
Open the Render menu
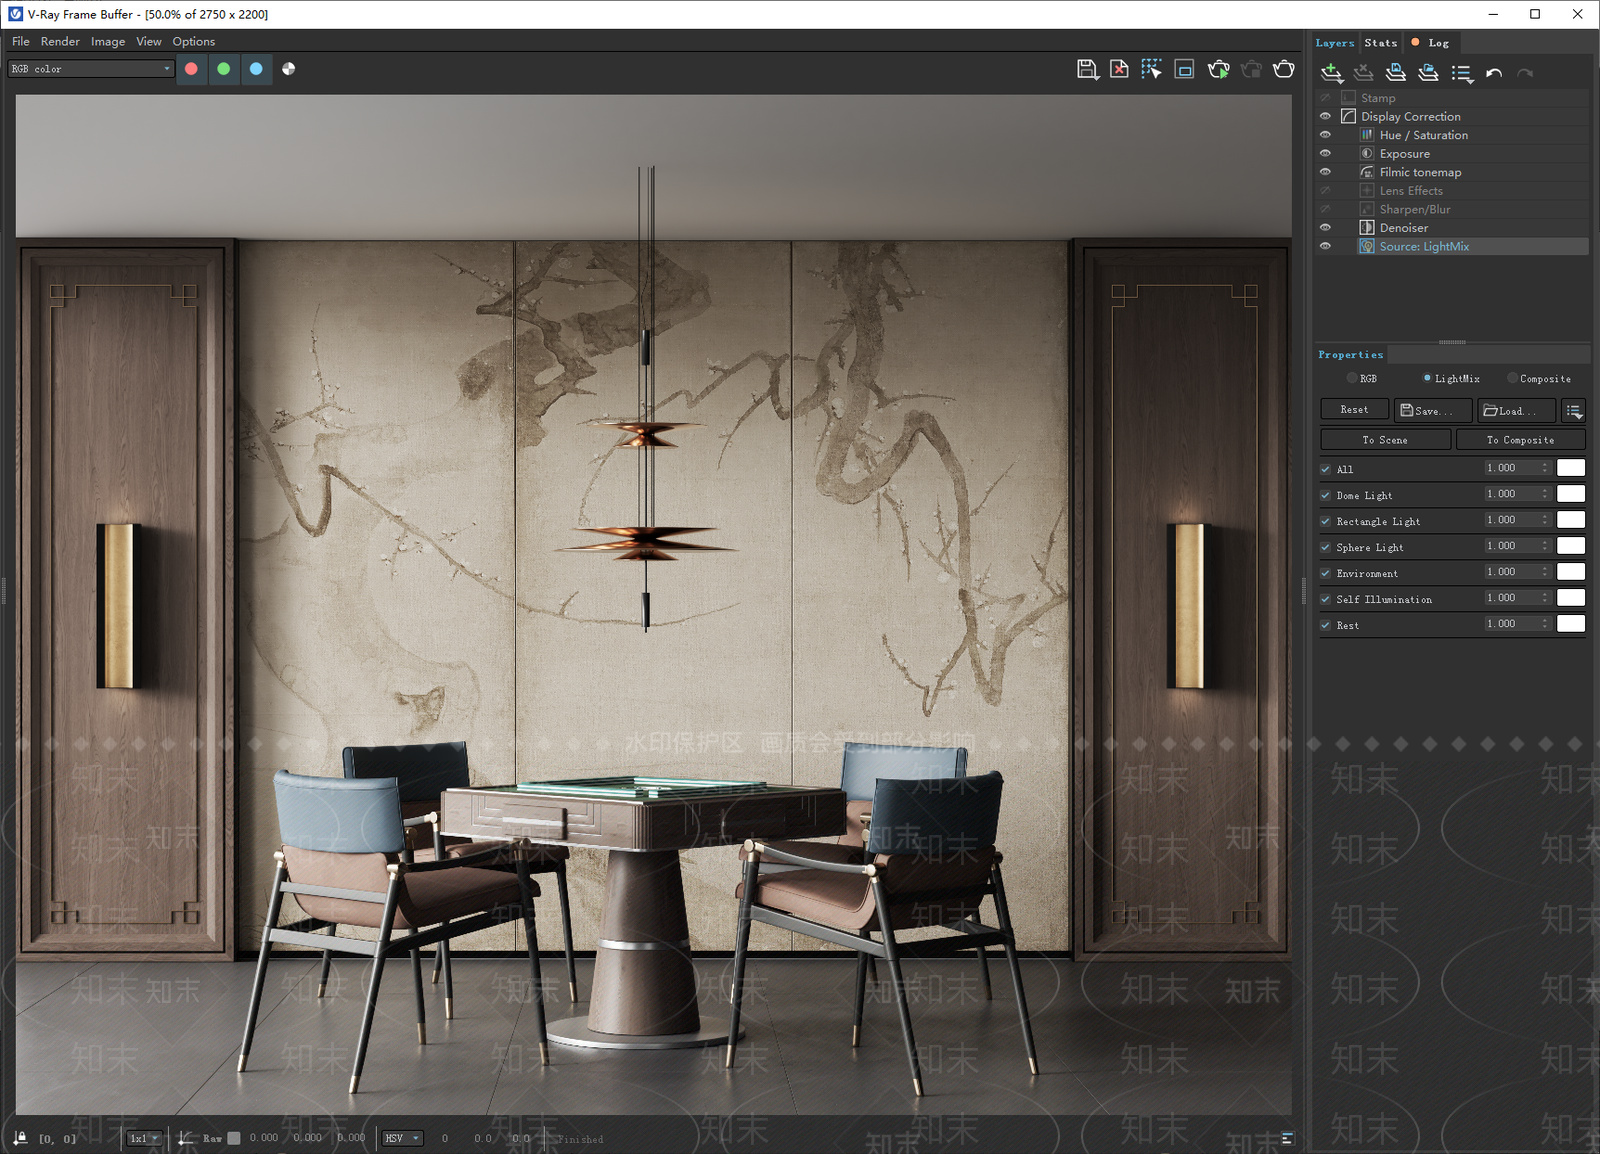tap(60, 41)
